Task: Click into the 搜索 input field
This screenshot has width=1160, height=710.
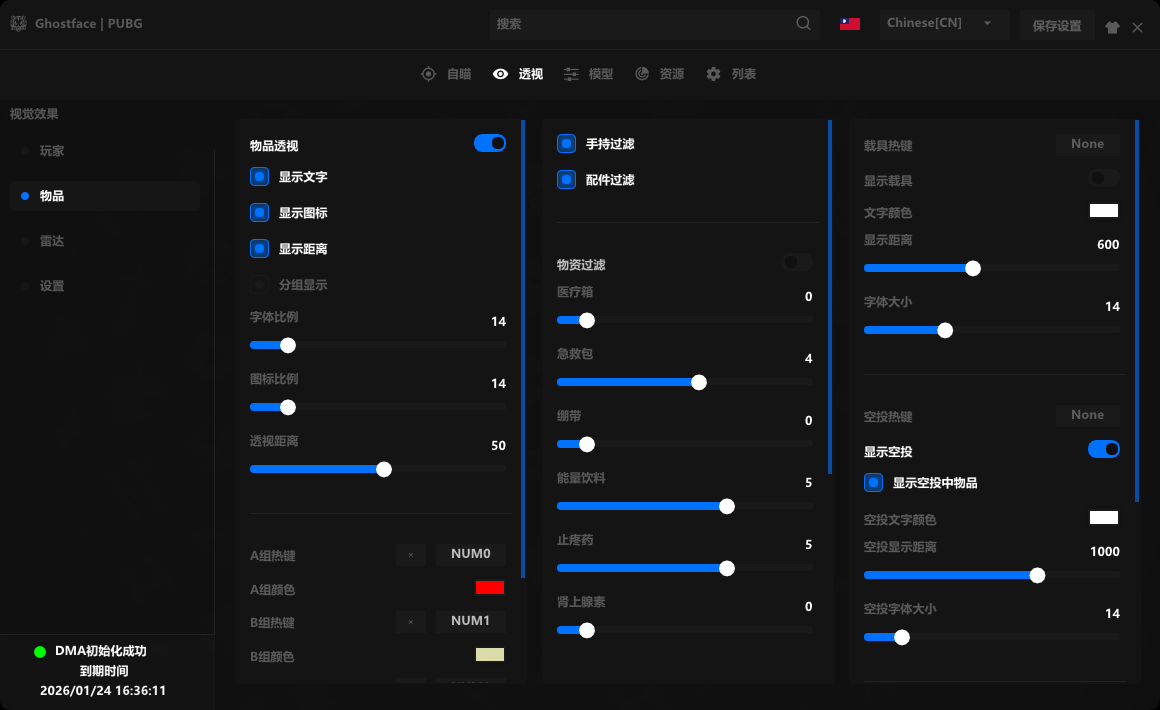Action: pyautogui.click(x=640, y=24)
